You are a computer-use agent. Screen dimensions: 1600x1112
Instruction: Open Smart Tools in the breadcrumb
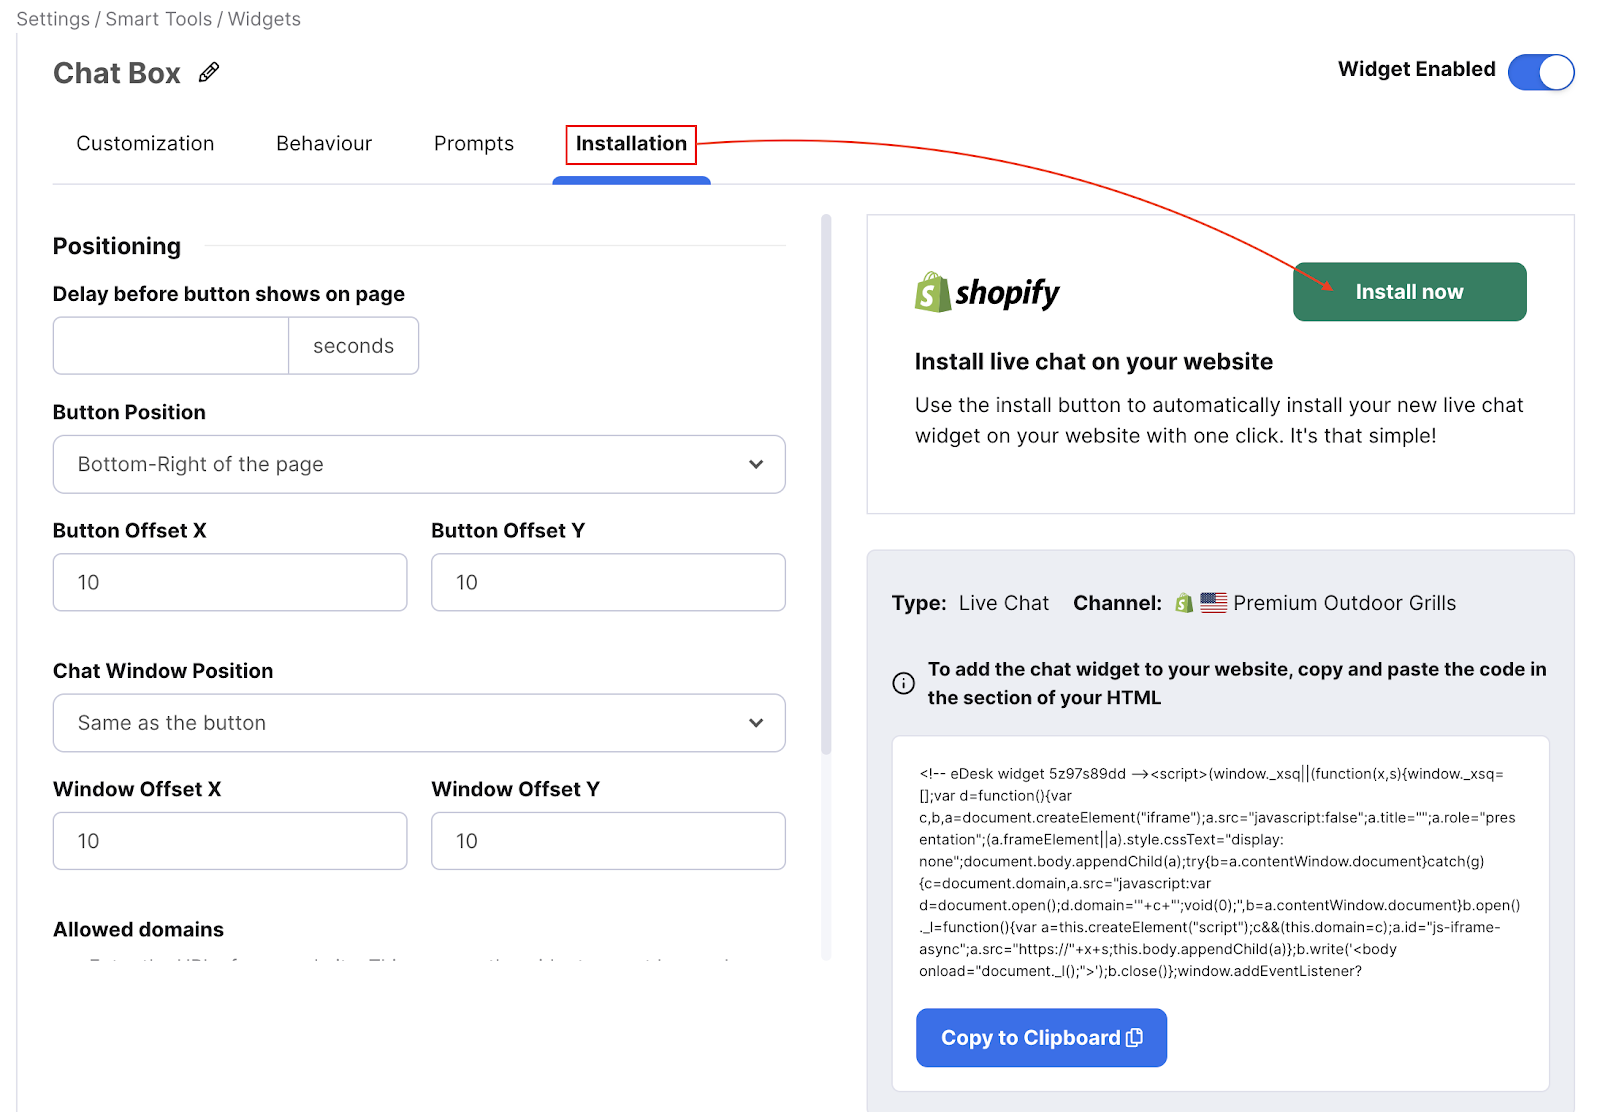(x=159, y=19)
